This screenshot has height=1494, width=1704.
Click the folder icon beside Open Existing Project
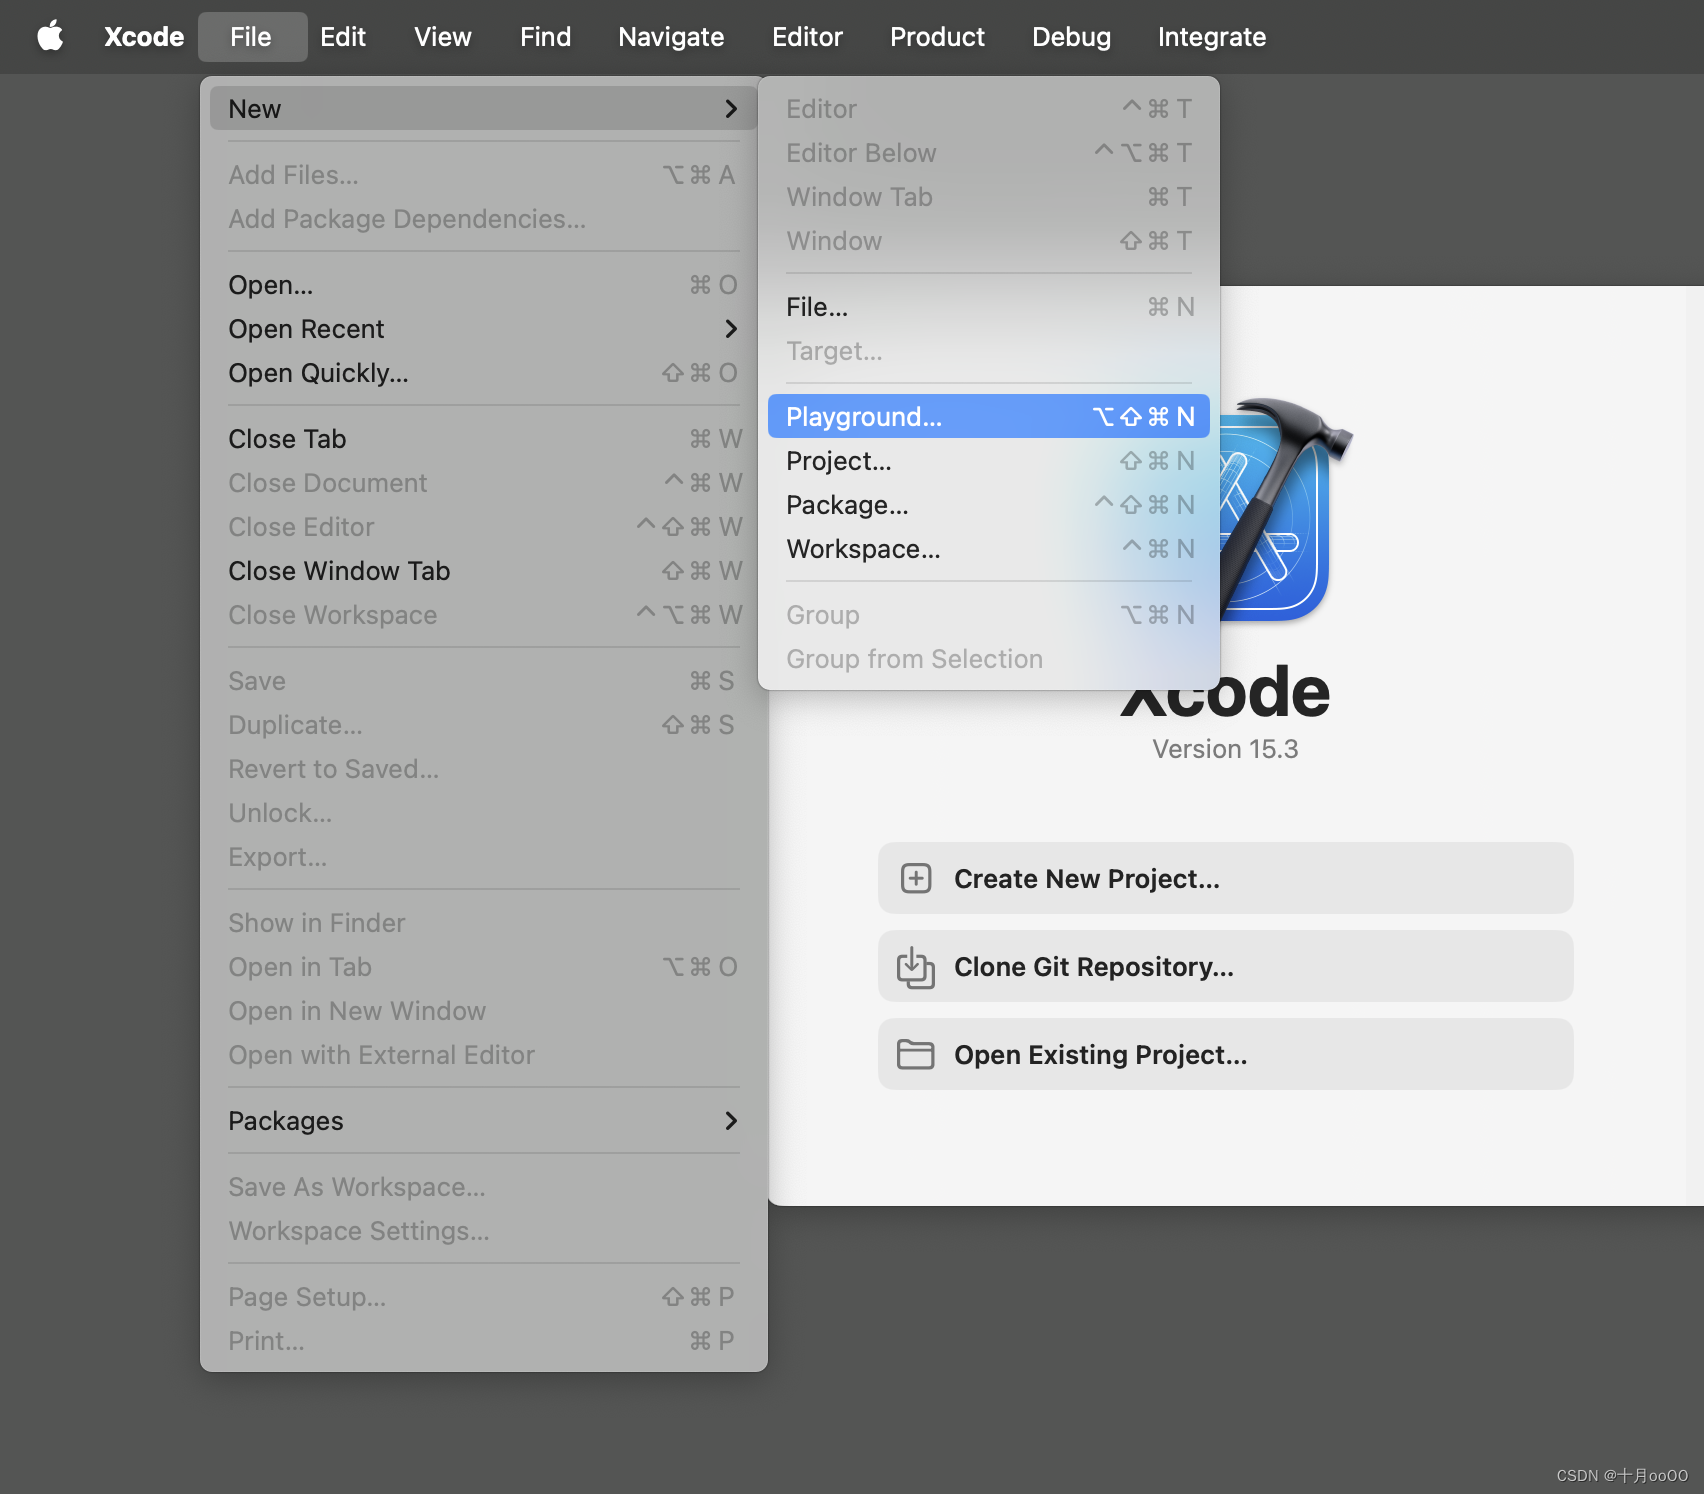pos(916,1054)
